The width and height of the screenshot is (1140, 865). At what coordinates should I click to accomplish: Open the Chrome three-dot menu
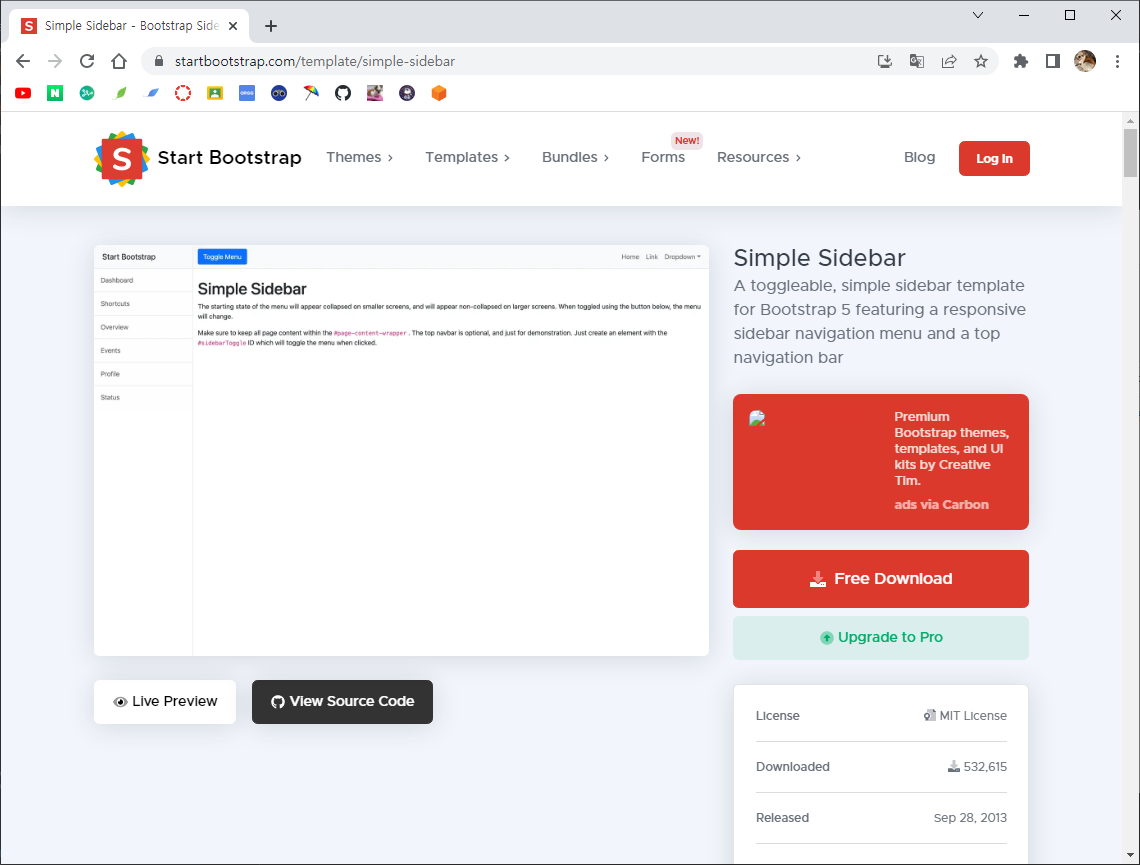[1117, 61]
